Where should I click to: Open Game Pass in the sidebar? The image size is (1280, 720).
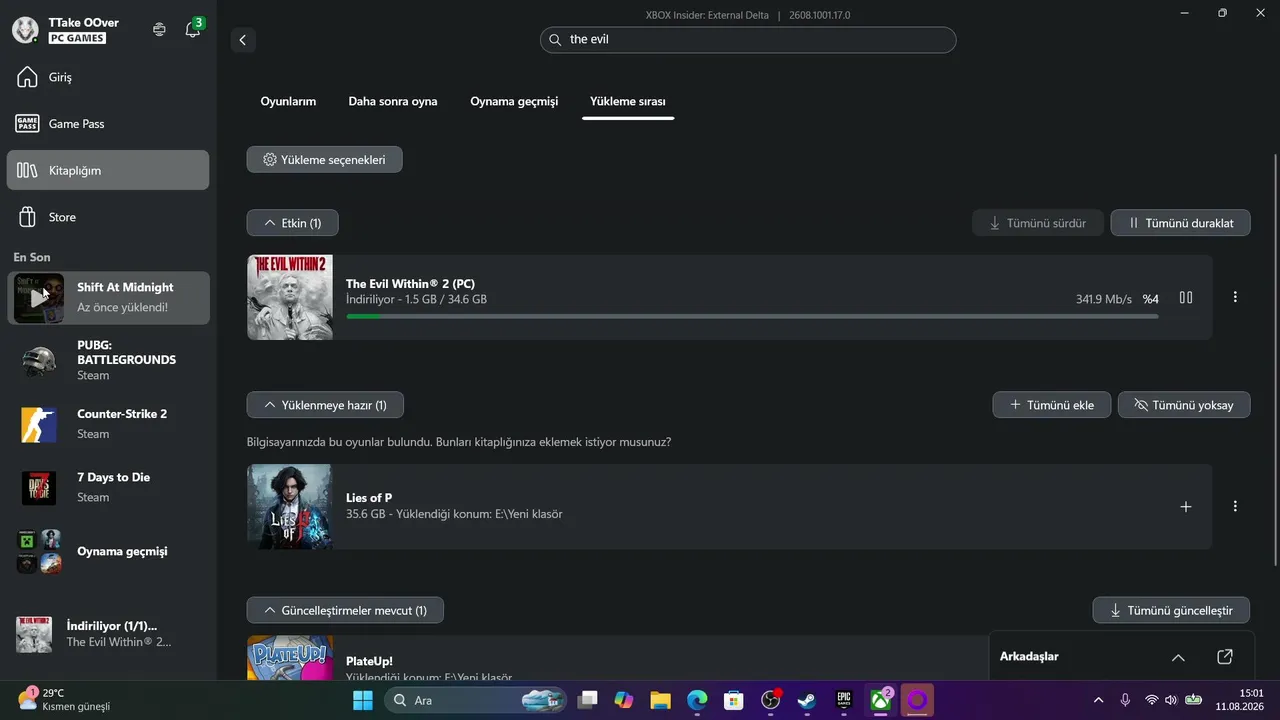click(108, 124)
